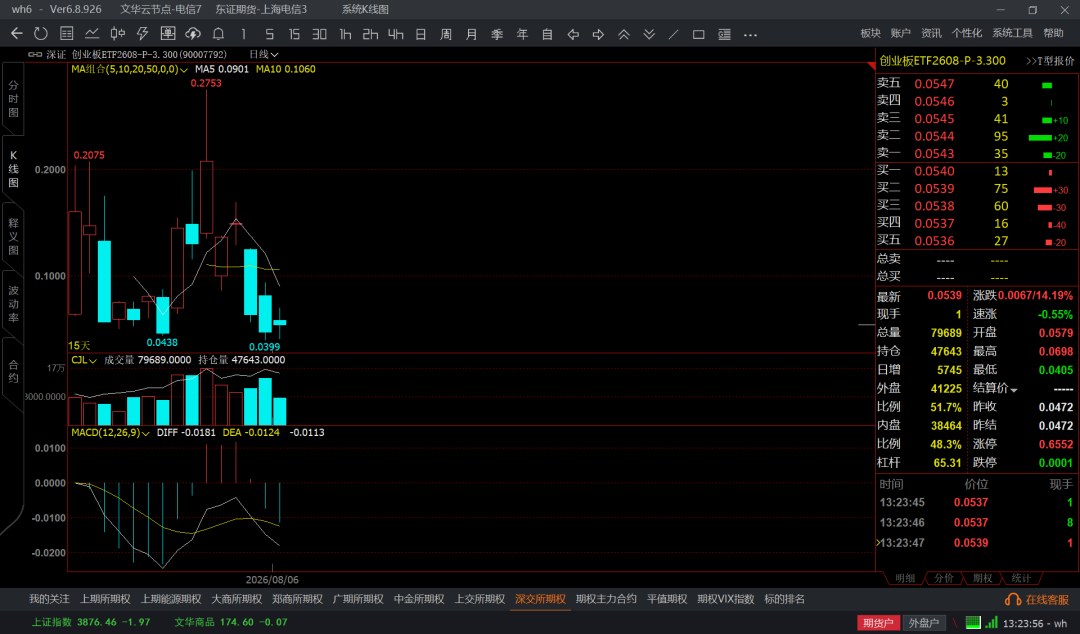Switch to the 上交所期权 bottom tab
Screen dimensions: 1080x634
479,600
